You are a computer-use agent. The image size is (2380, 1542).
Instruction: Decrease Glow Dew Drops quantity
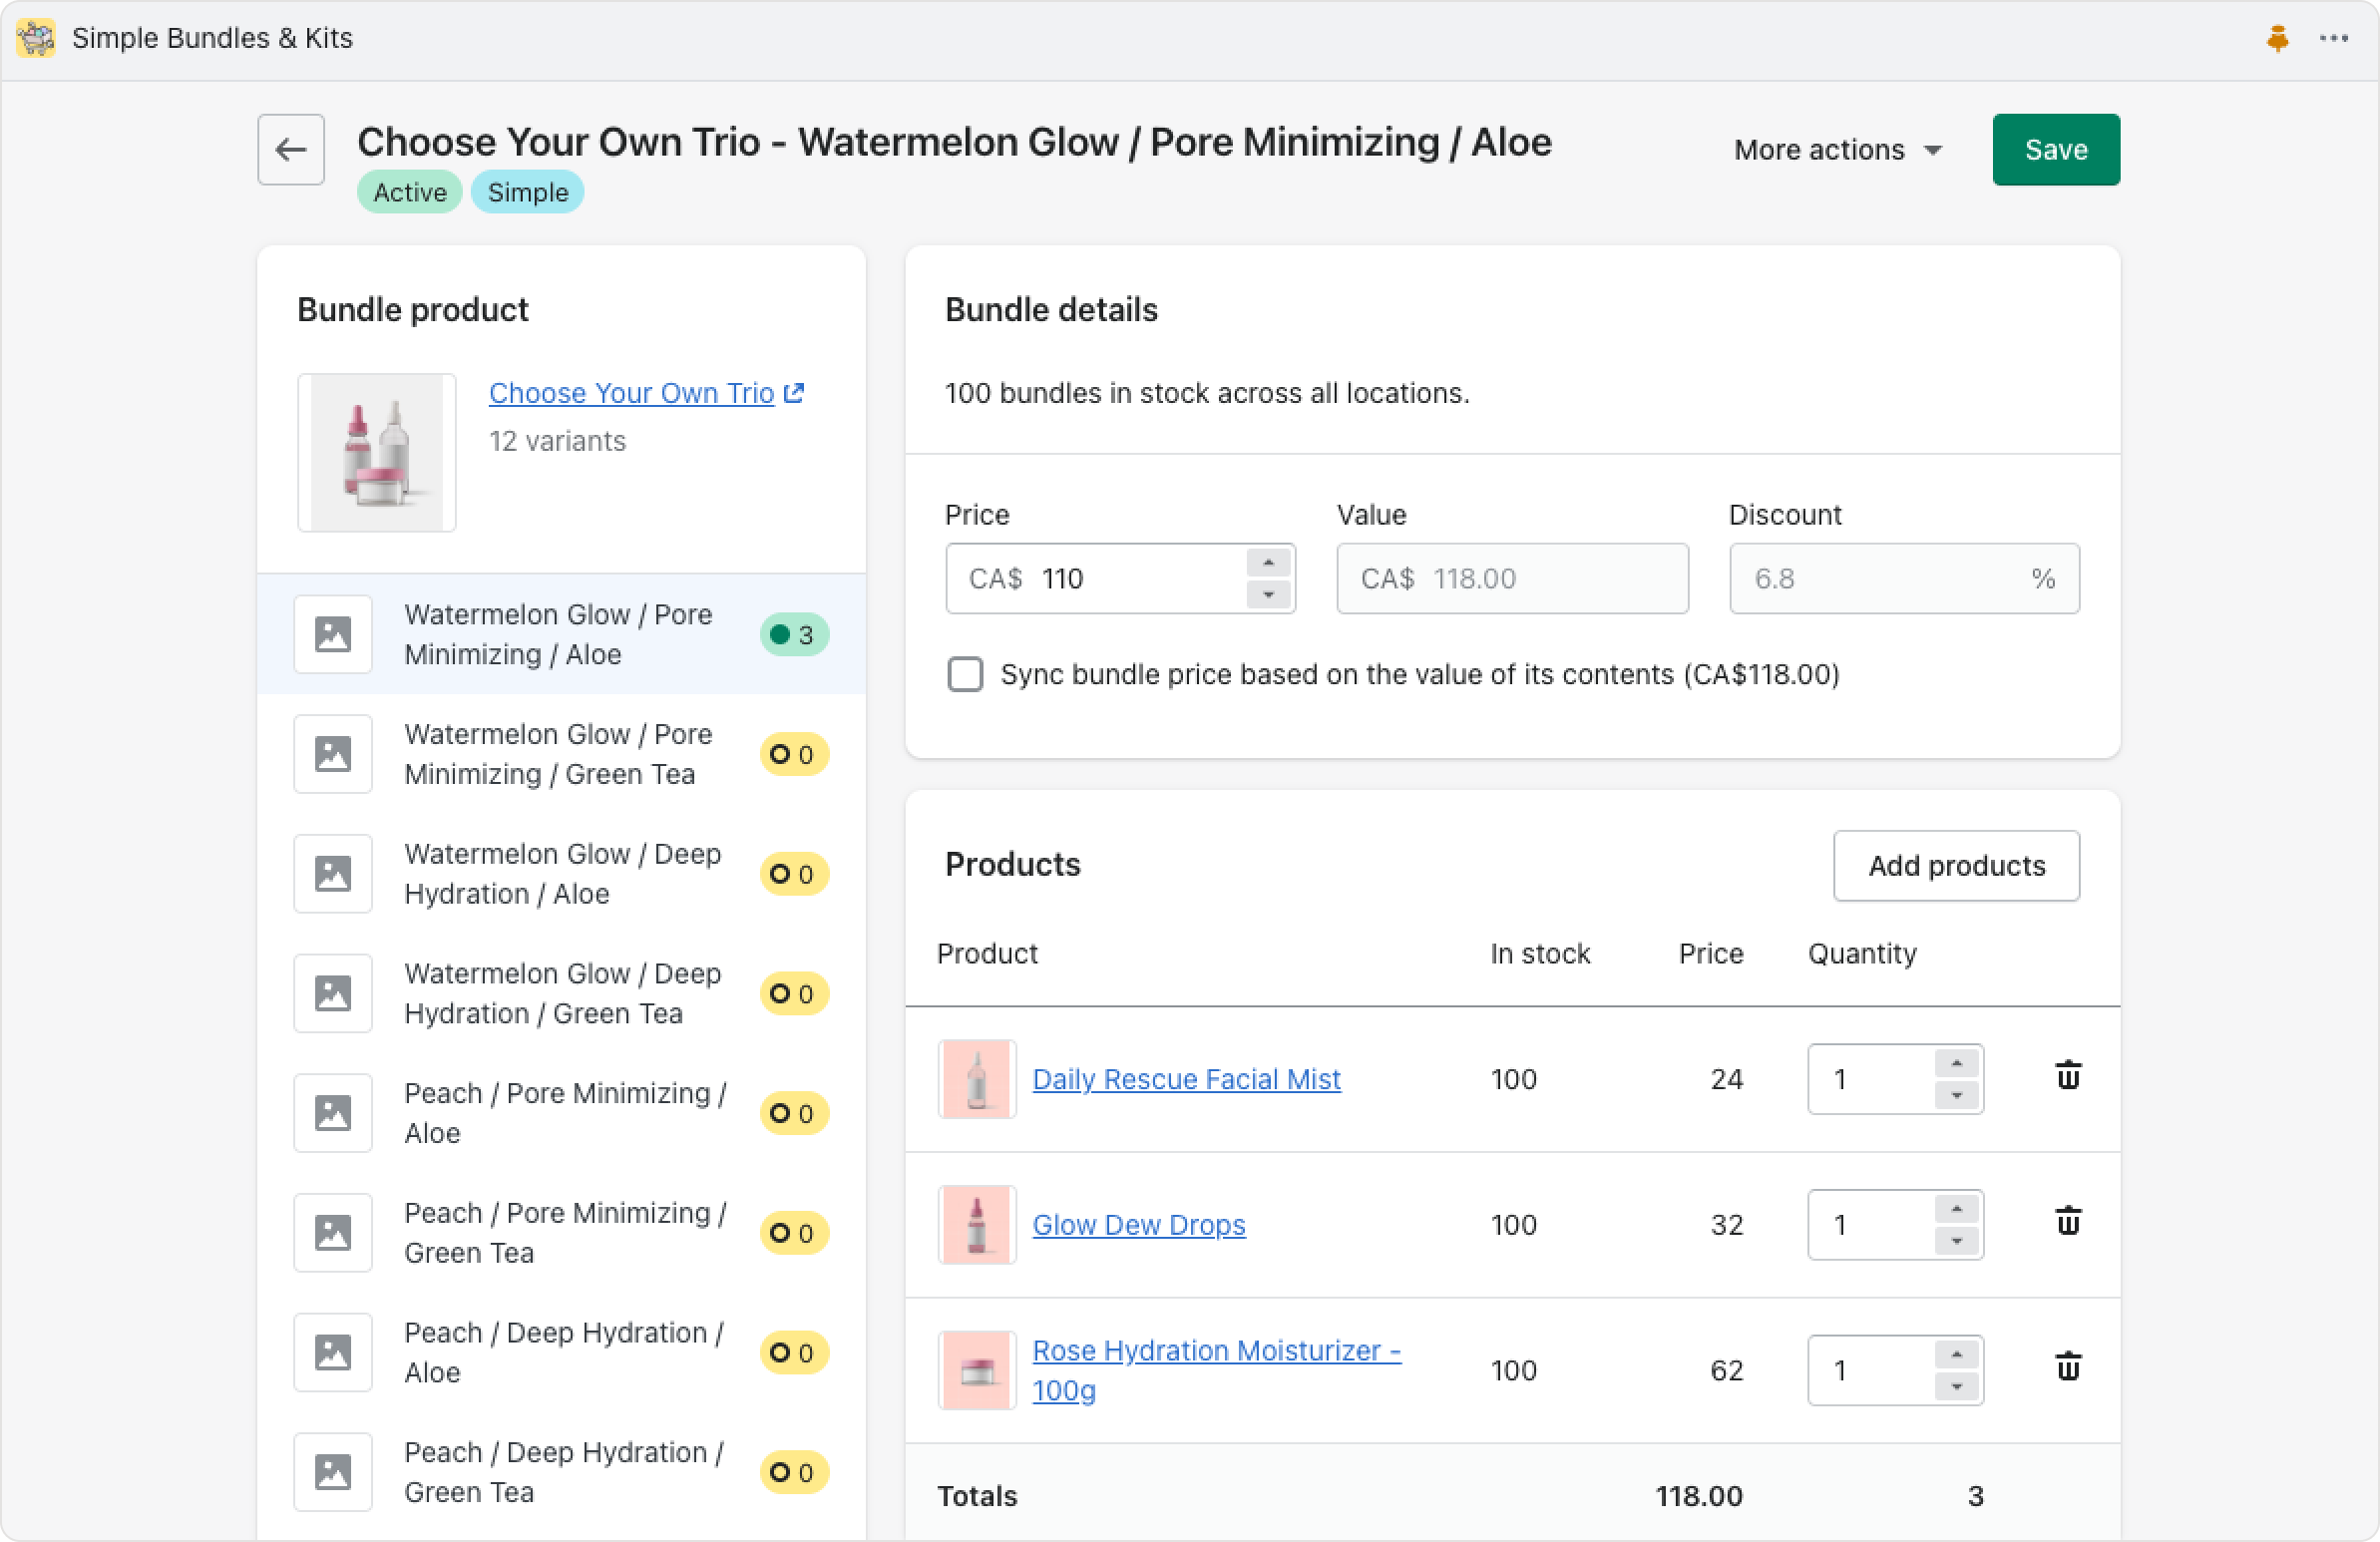coord(1956,1241)
